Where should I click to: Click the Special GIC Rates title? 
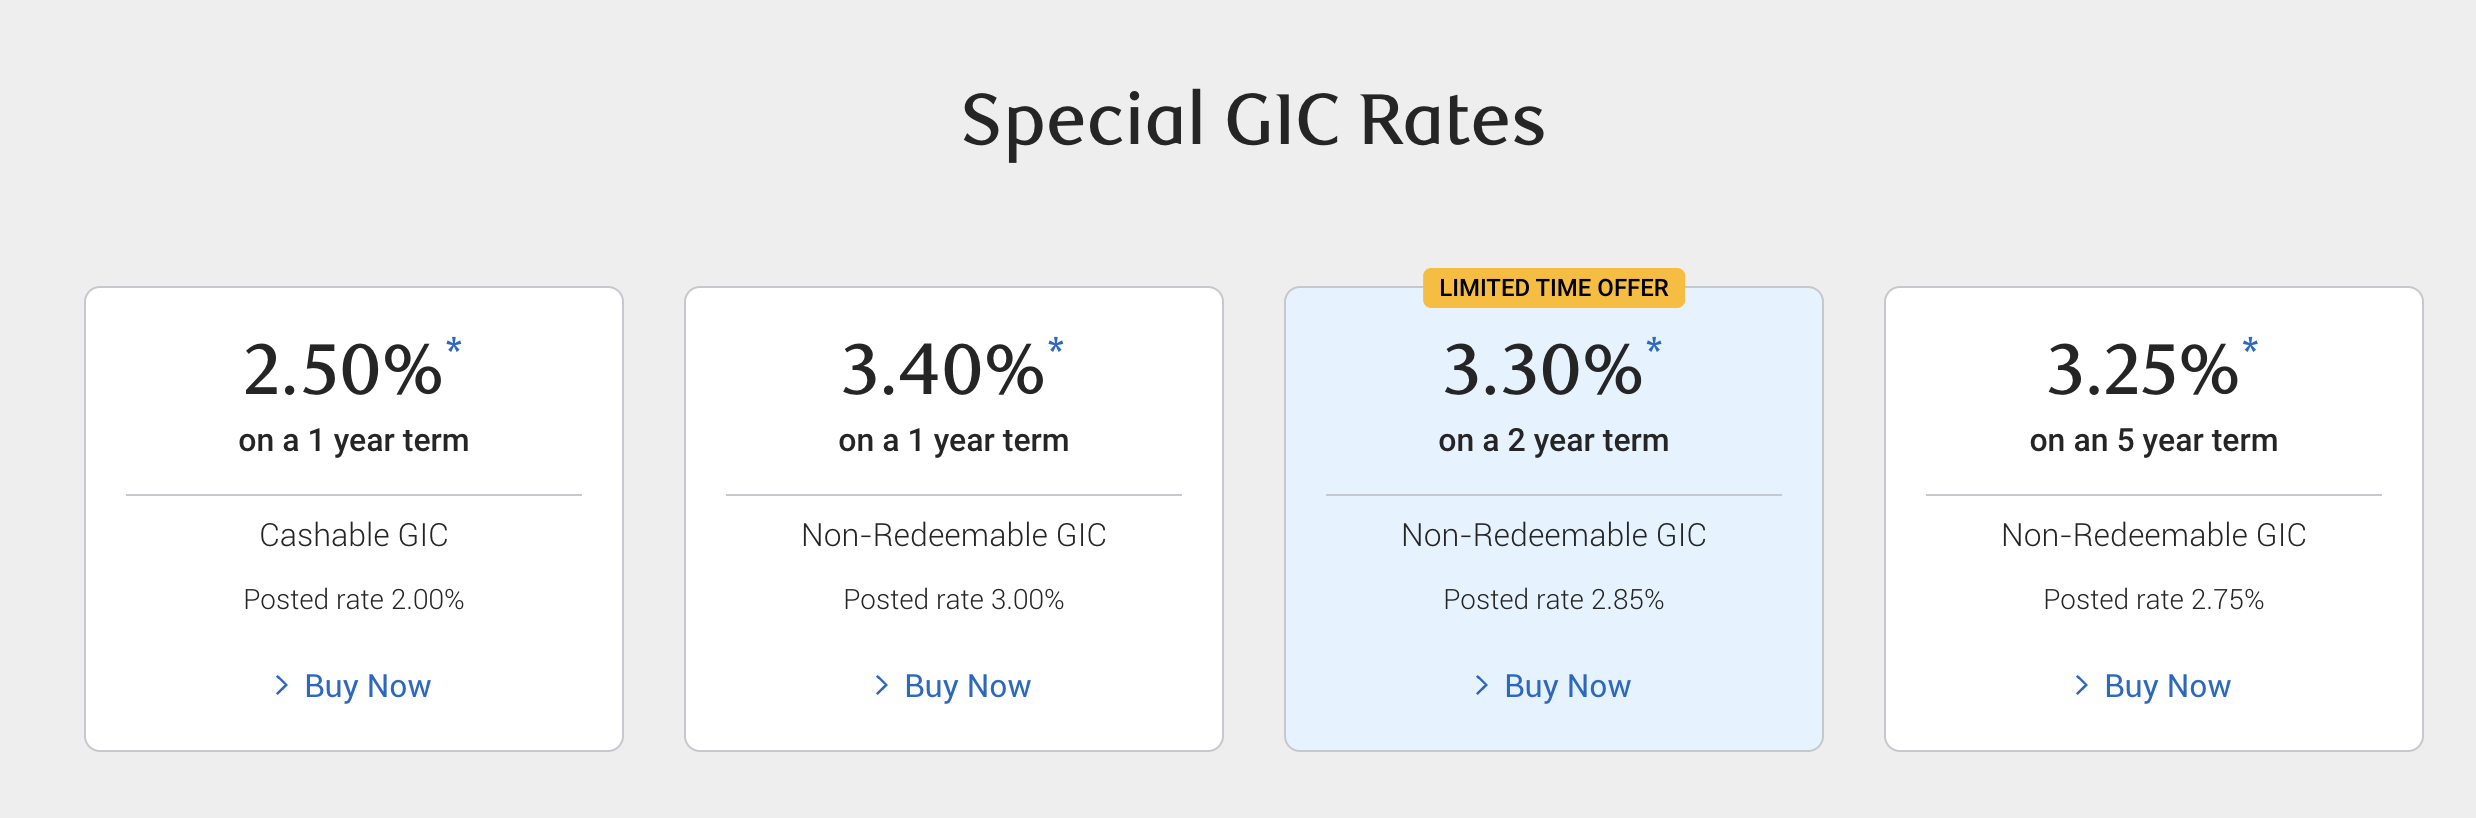coord(1253,121)
